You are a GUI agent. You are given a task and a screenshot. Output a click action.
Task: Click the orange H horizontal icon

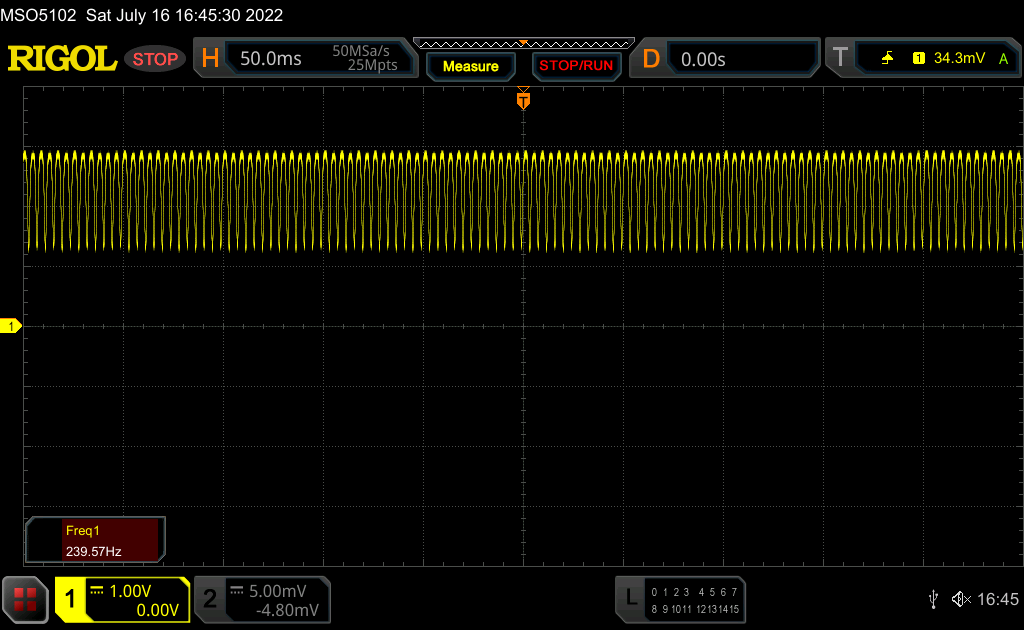[210, 59]
